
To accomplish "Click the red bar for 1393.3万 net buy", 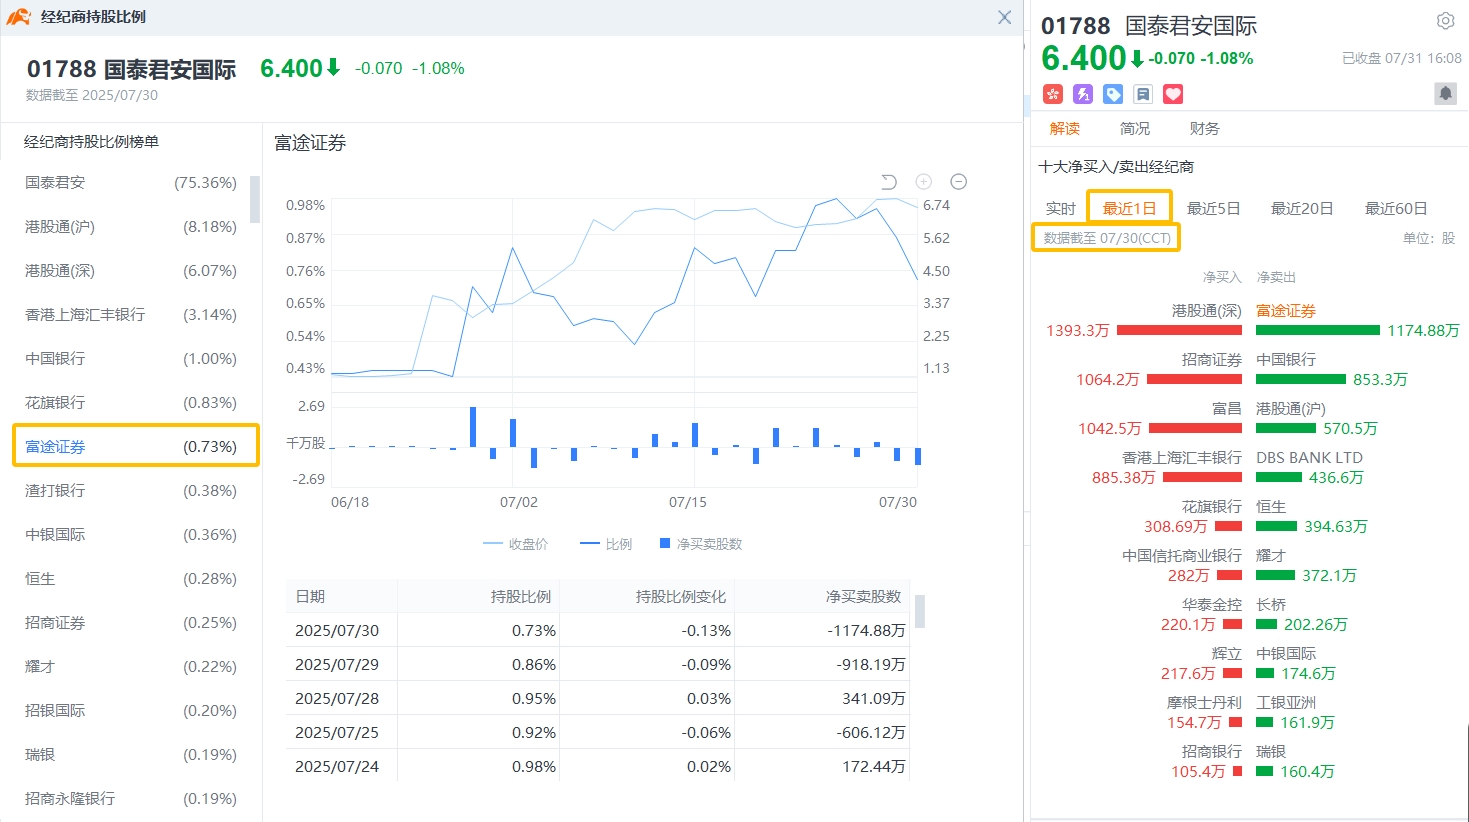I will click(x=1179, y=330).
